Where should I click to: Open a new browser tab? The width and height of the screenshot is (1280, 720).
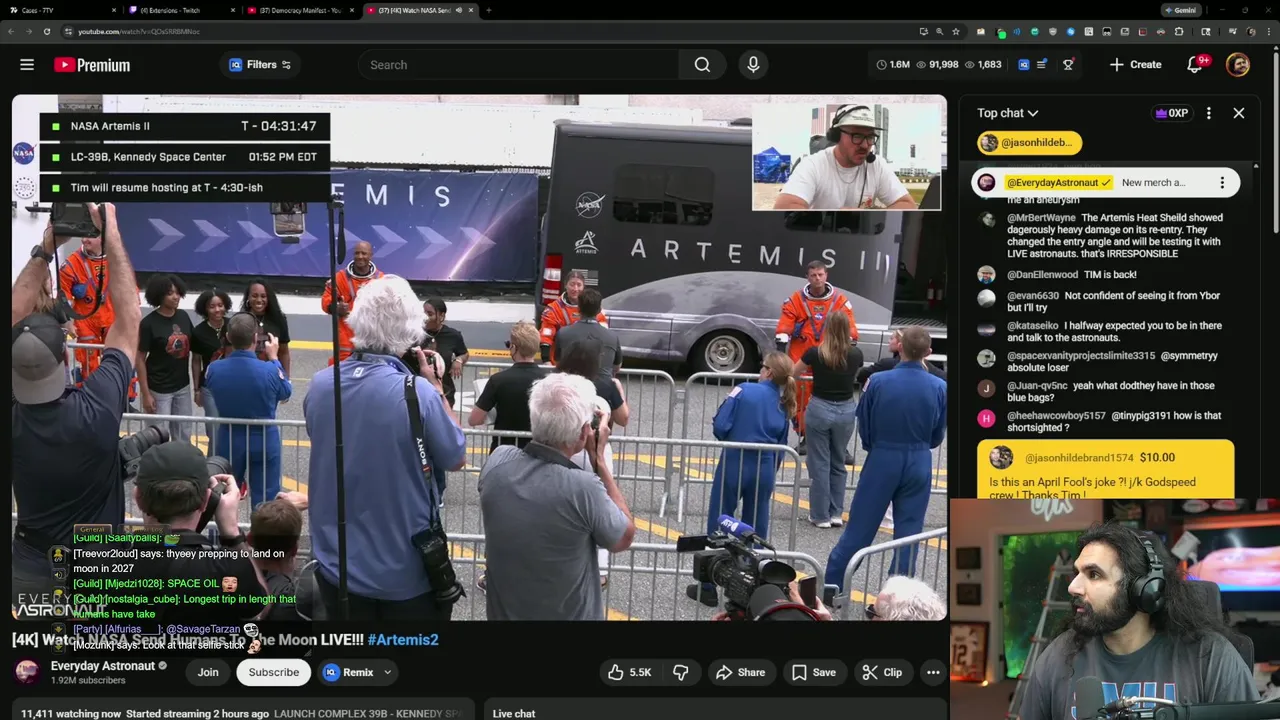[488, 10]
